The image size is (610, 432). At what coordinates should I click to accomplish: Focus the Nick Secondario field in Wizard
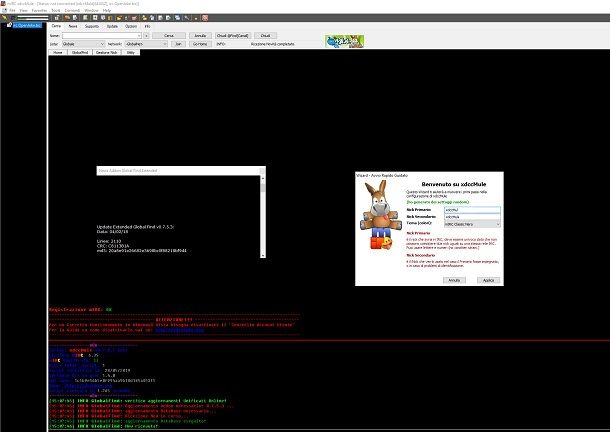point(472,217)
